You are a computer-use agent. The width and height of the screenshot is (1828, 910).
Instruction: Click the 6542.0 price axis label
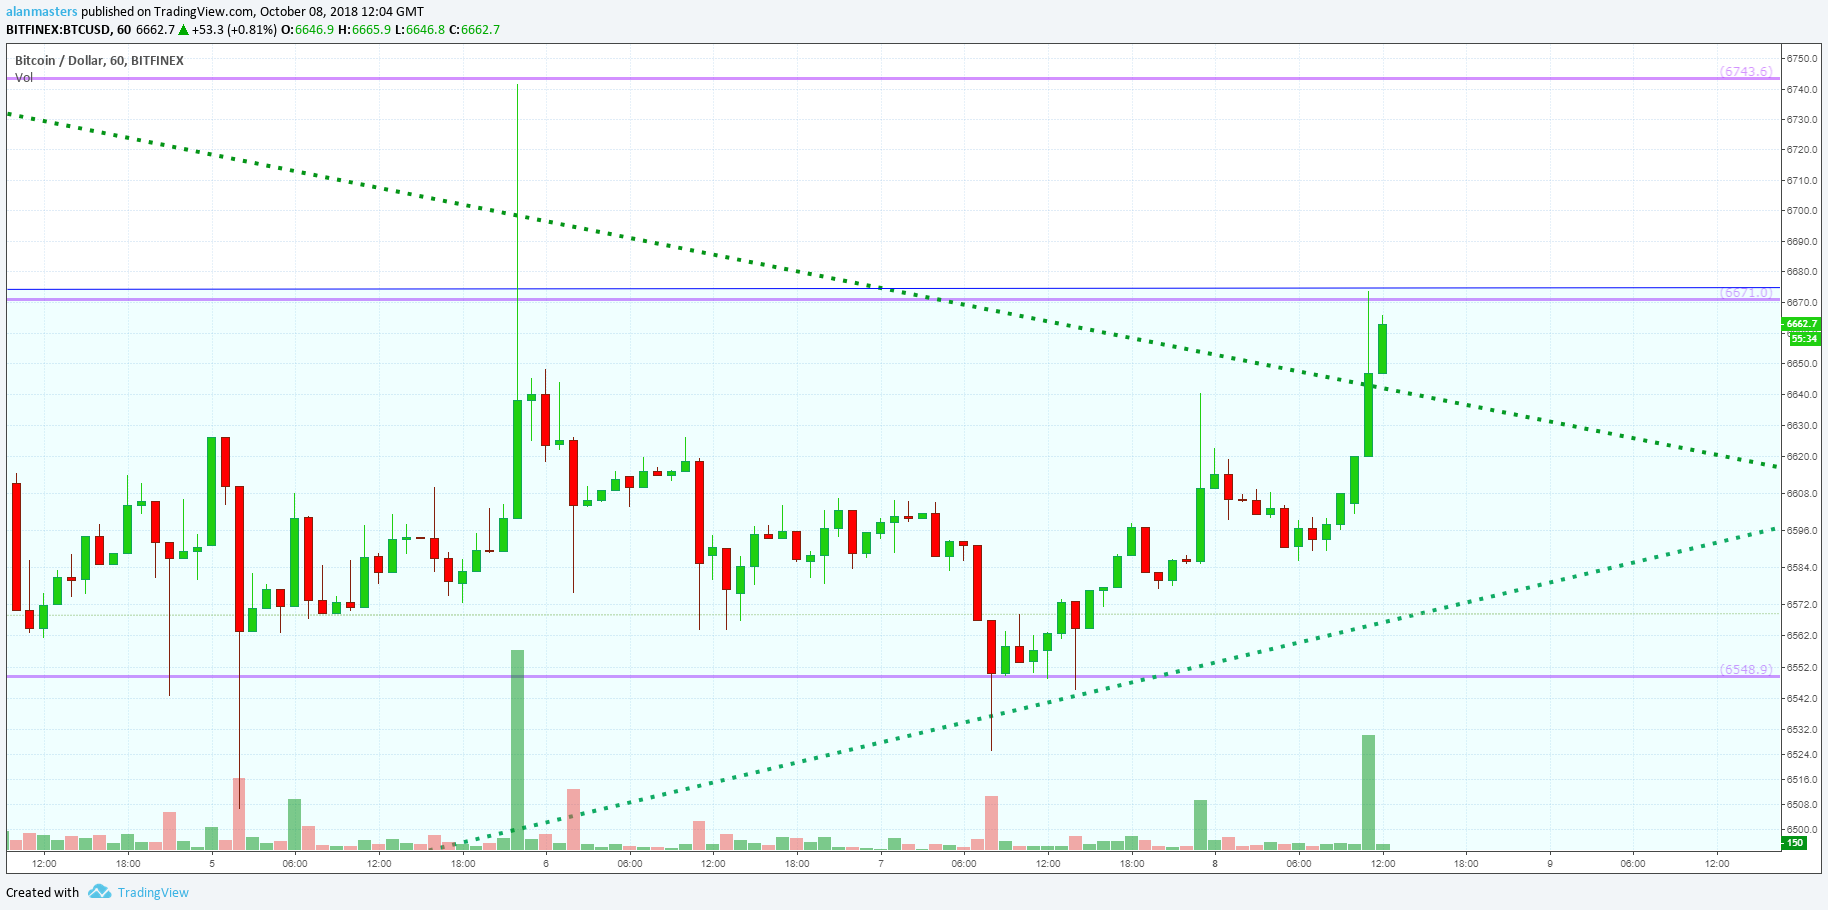[1802, 699]
